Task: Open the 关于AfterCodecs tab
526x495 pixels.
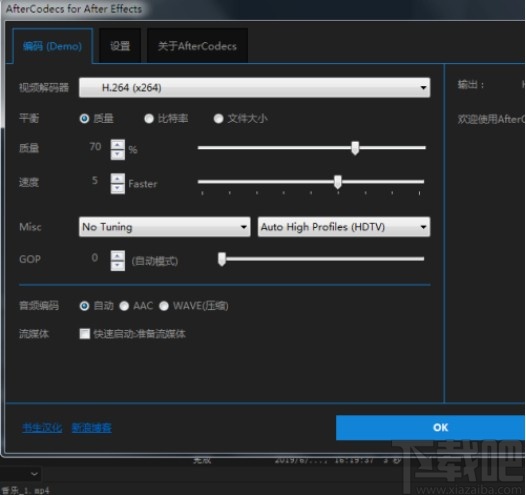Action: (x=197, y=46)
